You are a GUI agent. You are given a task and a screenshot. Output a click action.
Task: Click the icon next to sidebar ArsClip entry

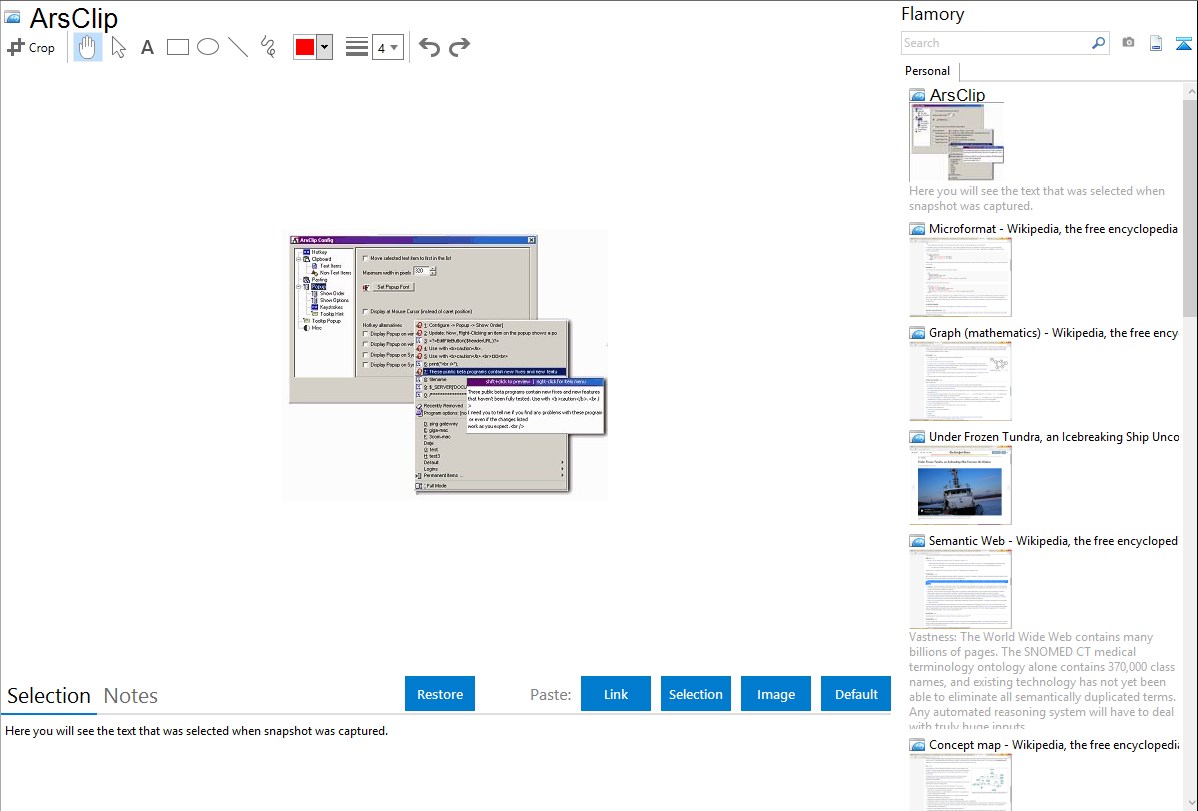pos(918,95)
